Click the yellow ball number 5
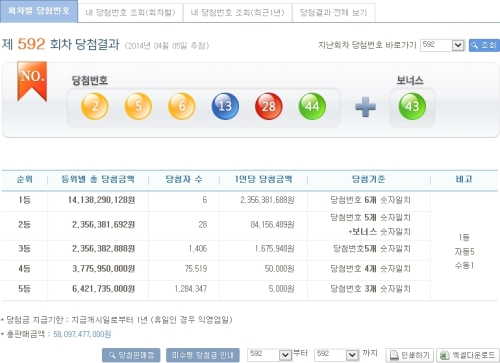Screen dimensions: 500x363 click(x=138, y=106)
